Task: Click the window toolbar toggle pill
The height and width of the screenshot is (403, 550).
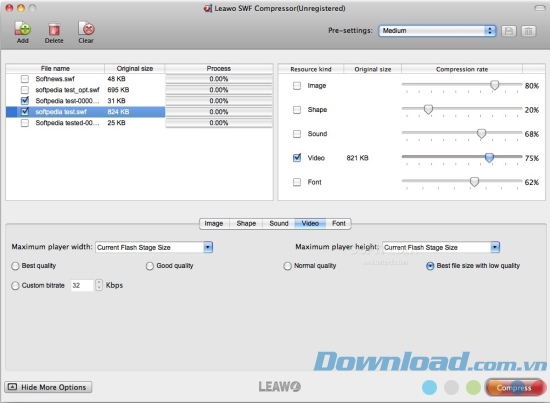Action: [x=539, y=8]
